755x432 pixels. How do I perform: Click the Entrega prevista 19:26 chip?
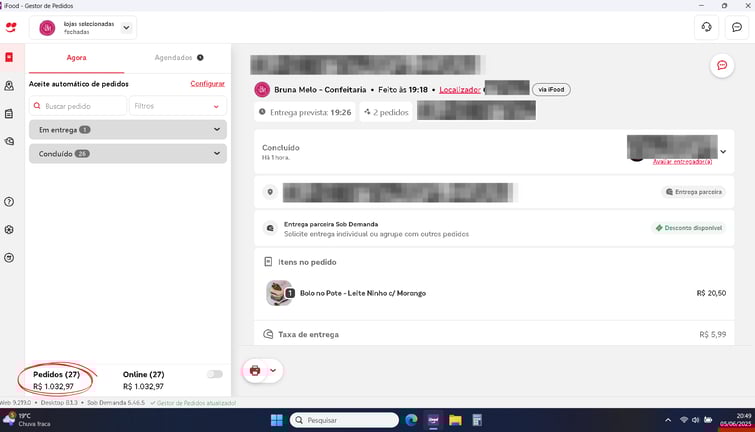(x=305, y=112)
